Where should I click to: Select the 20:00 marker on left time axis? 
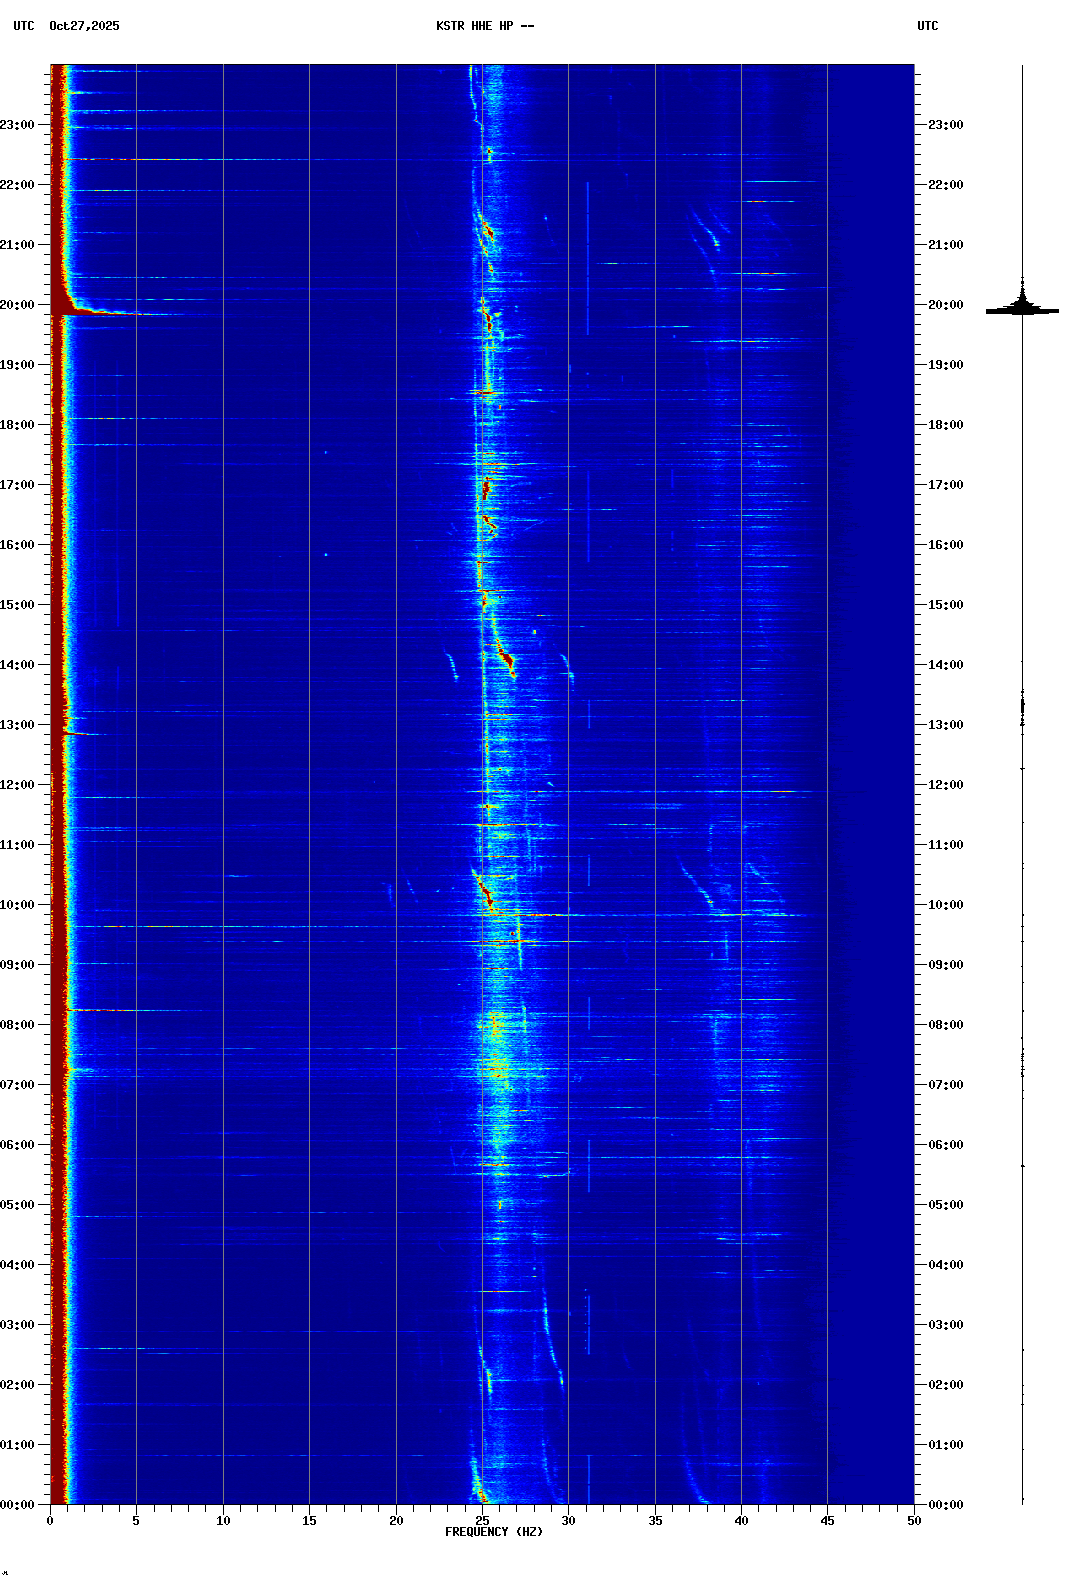coord(17,305)
